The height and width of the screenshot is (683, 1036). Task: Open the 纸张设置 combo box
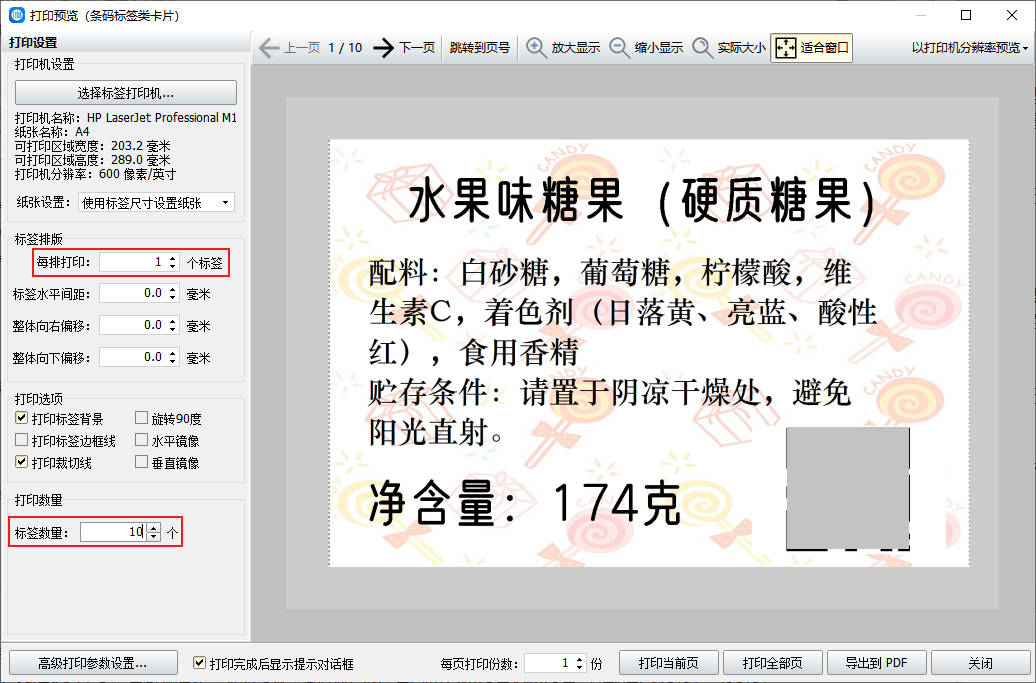pos(156,203)
